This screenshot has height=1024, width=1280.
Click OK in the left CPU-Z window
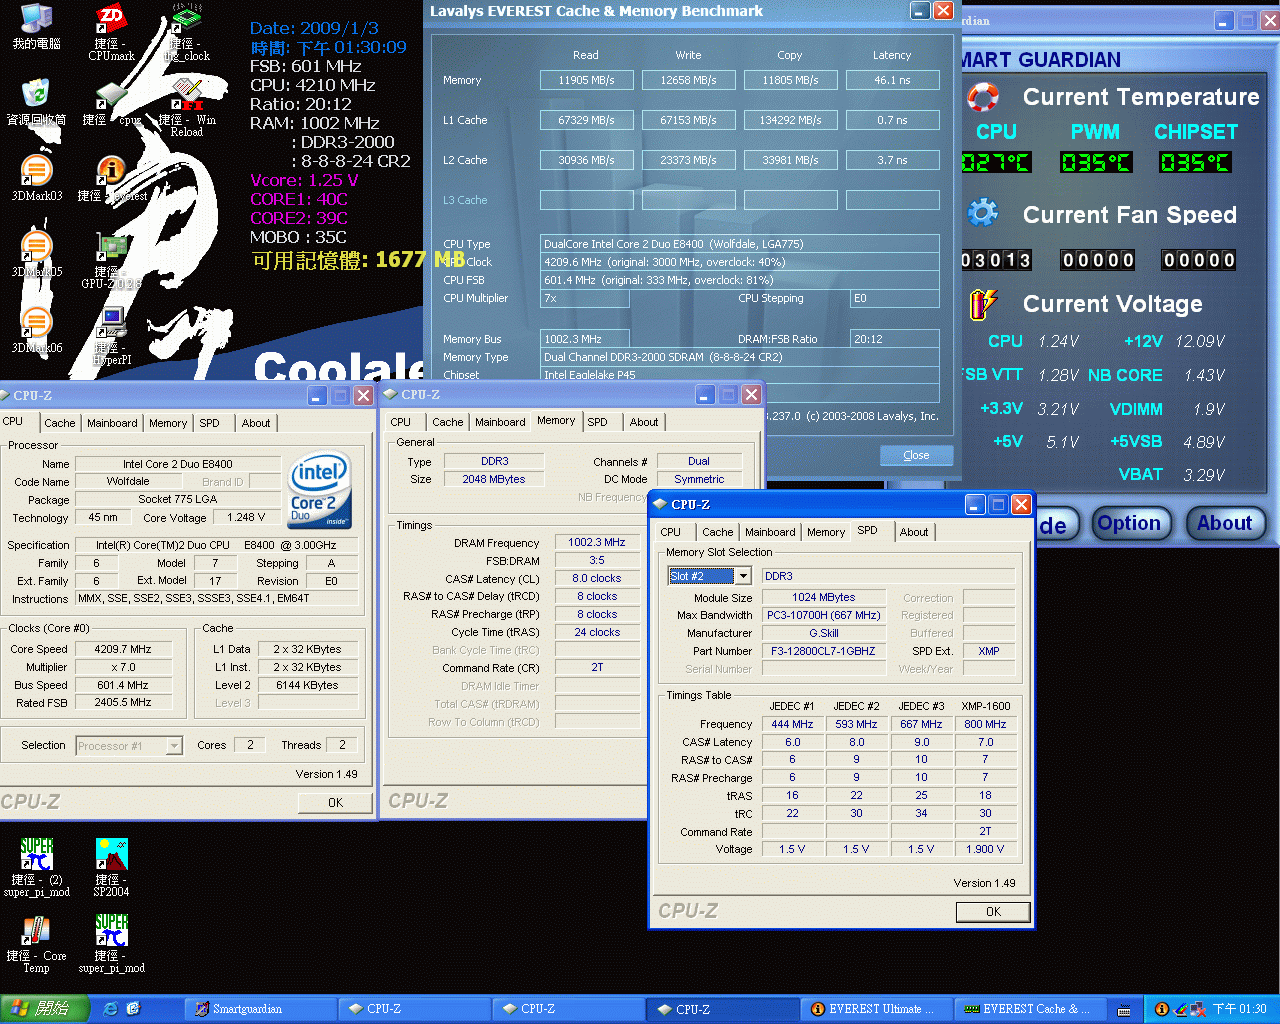point(335,802)
